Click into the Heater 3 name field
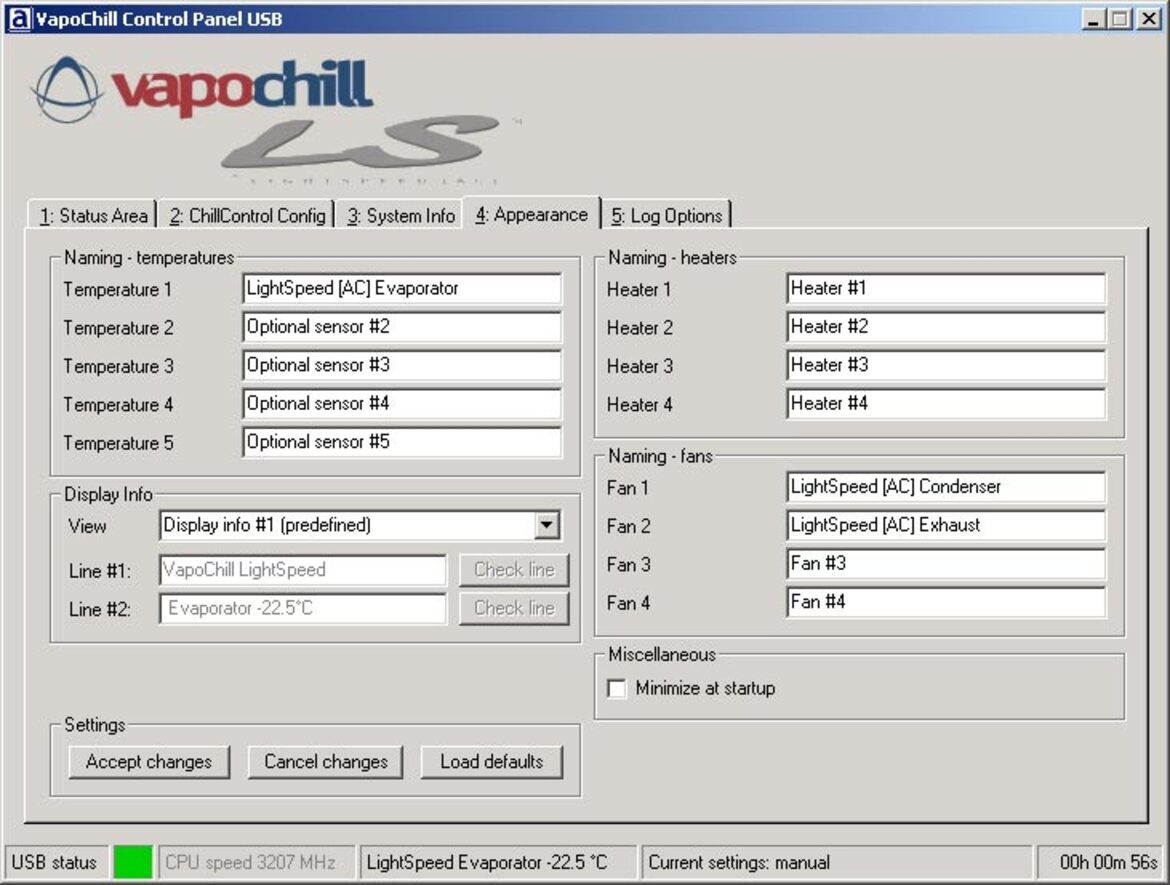1170x885 pixels. click(946, 366)
